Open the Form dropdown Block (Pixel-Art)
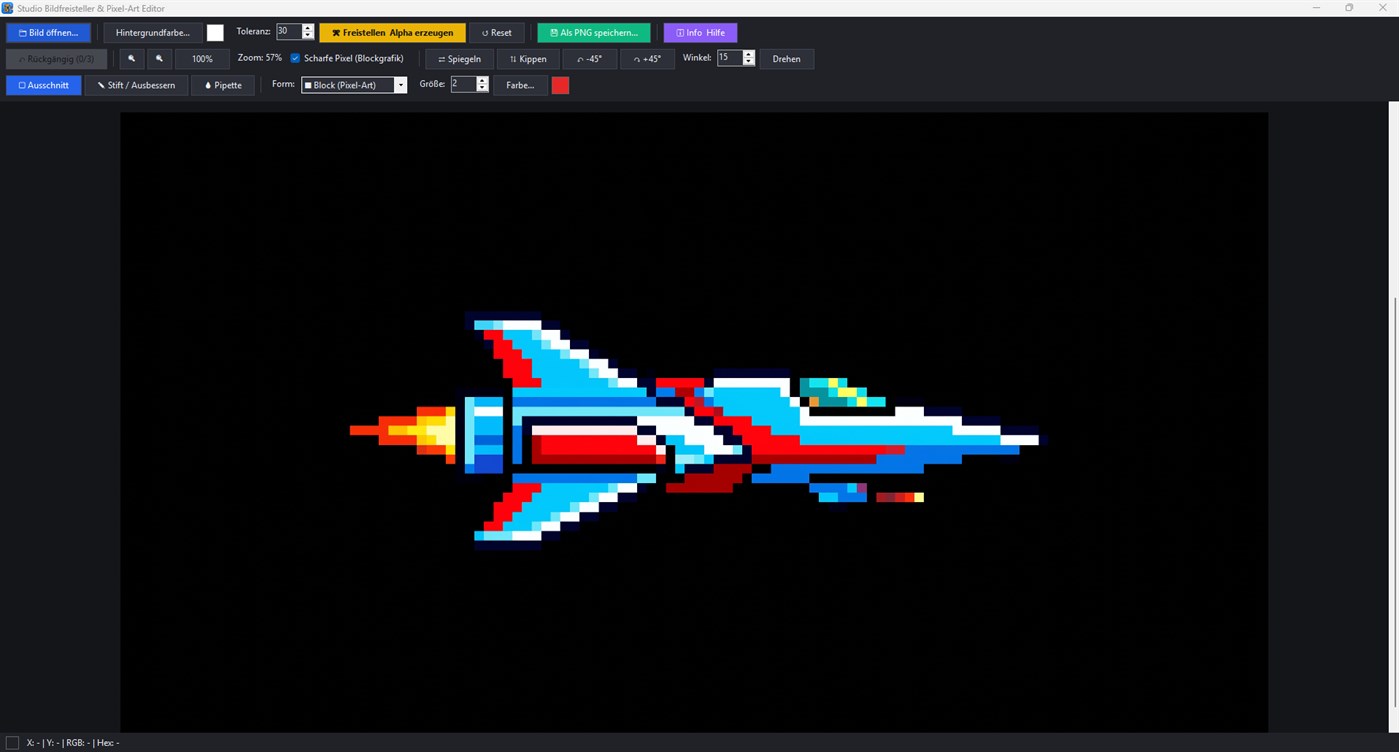1399x752 pixels. (x=354, y=85)
